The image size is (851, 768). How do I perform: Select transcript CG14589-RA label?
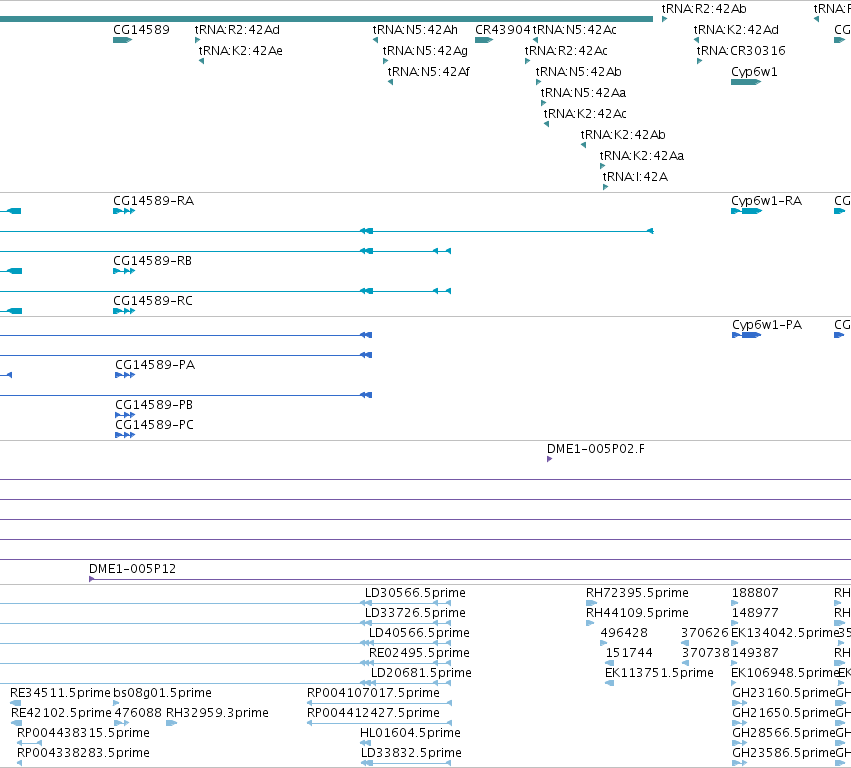pyautogui.click(x=154, y=201)
